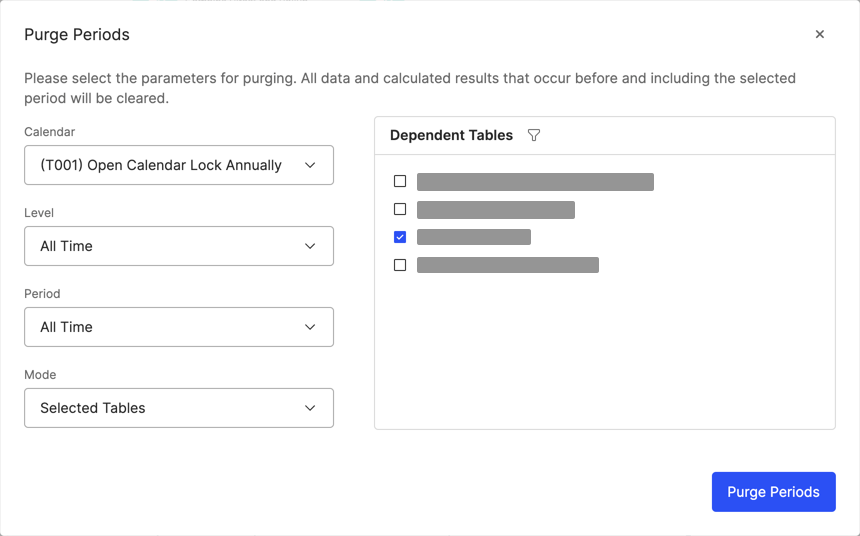The width and height of the screenshot is (860, 536).
Task: Click the chevron arrow in Mode field
Action: [x=310, y=408]
